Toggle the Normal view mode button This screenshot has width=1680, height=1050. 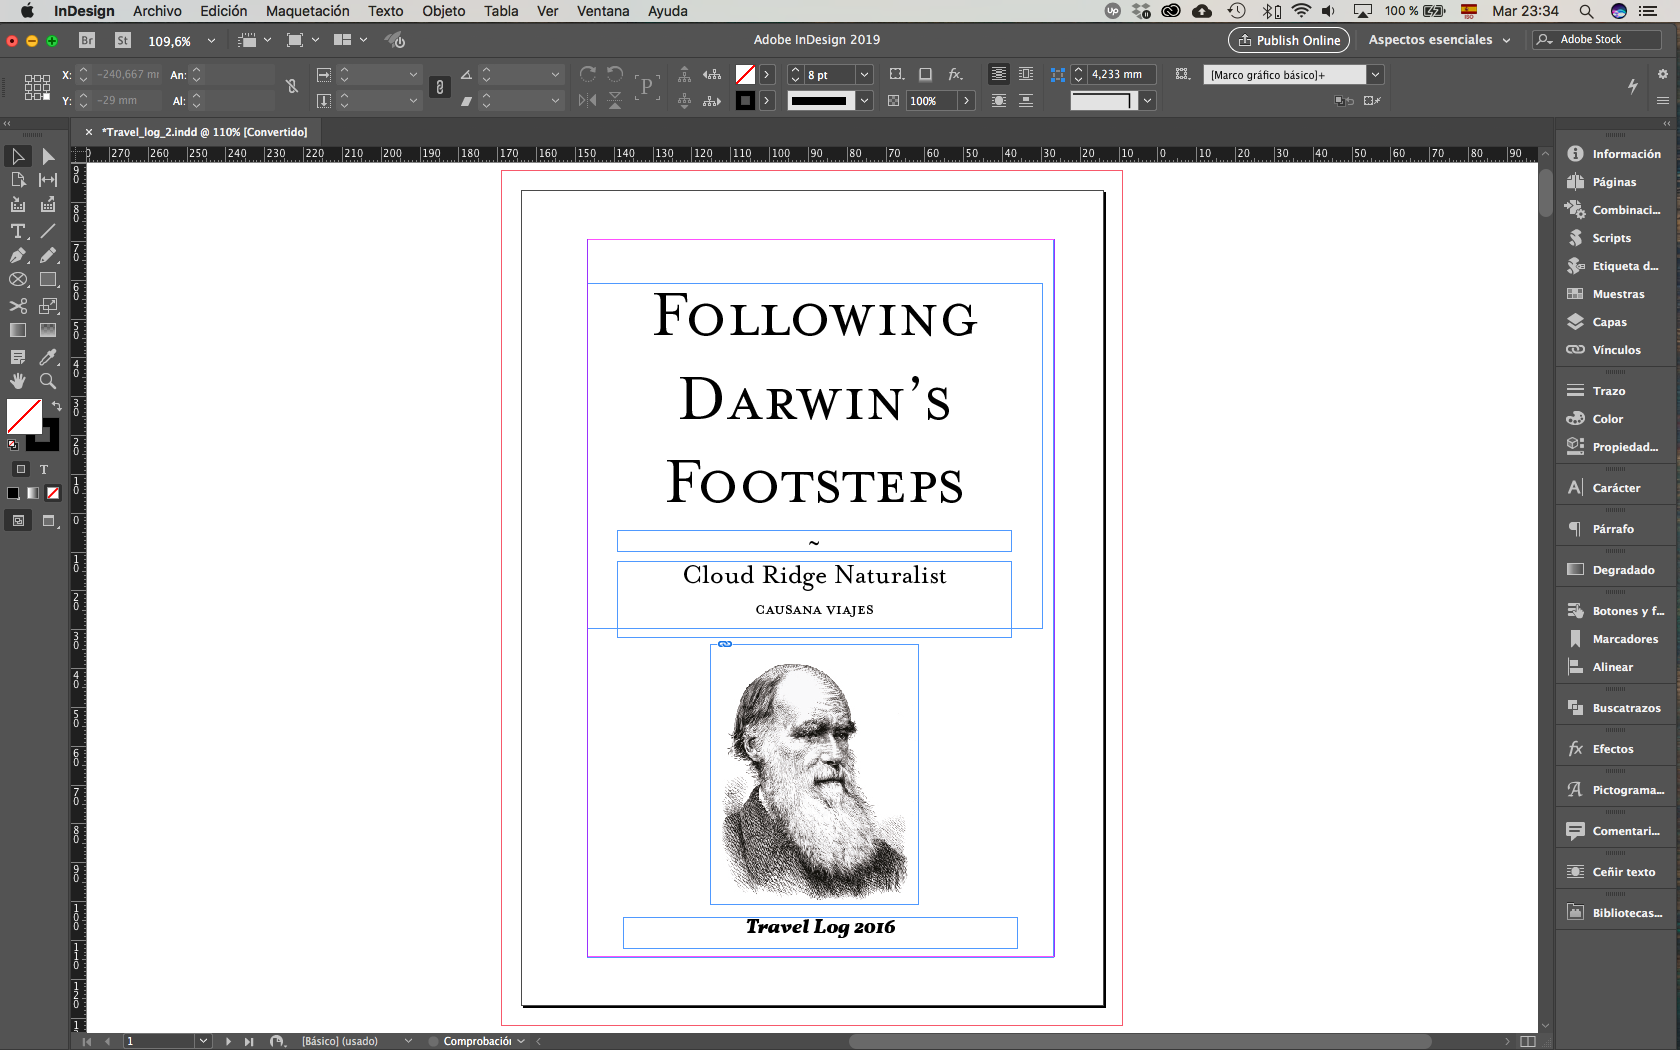(x=18, y=520)
